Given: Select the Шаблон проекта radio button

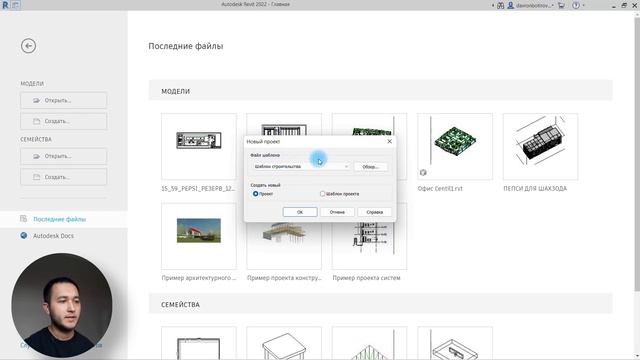Looking at the screenshot, I should click(x=322, y=194).
